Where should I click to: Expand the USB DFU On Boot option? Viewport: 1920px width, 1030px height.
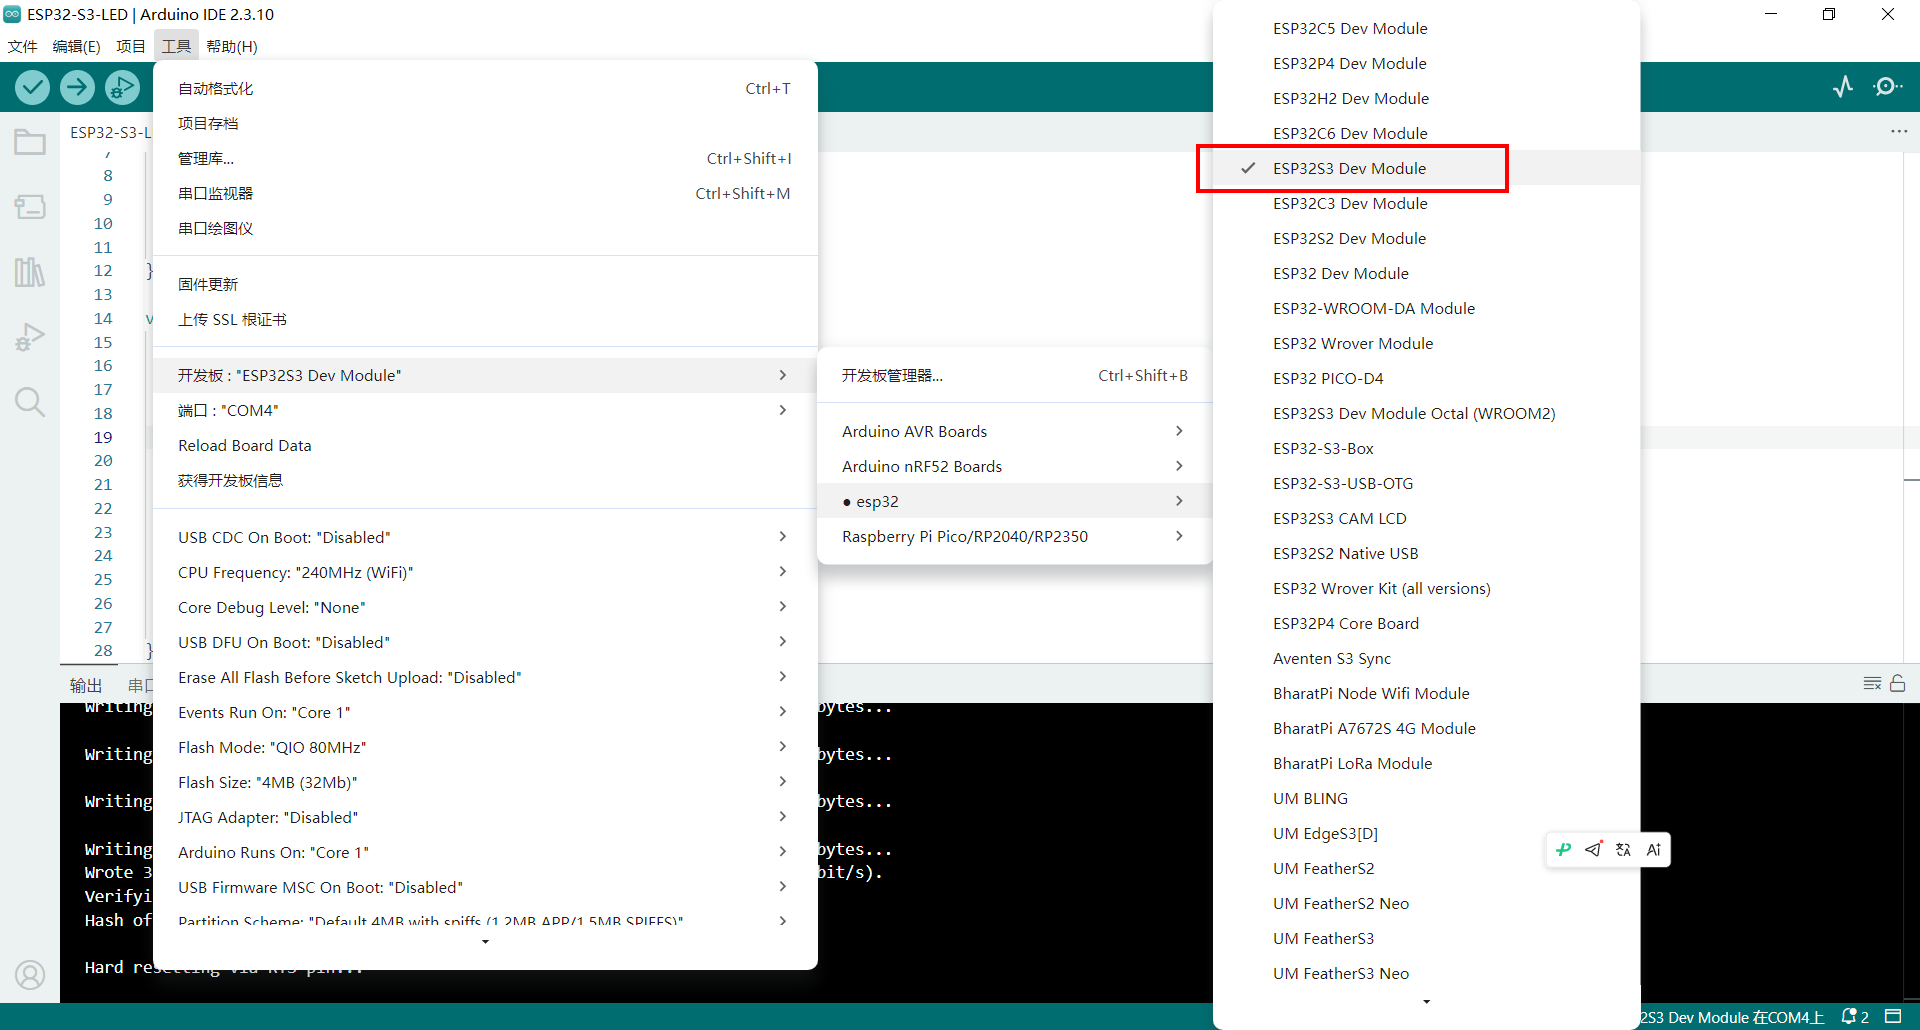pos(485,642)
